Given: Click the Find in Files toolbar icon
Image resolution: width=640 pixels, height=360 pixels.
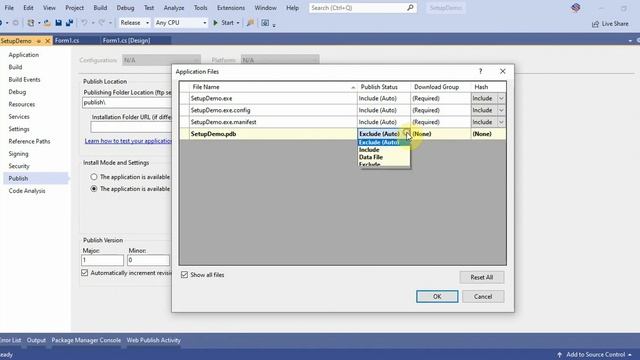Looking at the screenshot, I should (250, 23).
